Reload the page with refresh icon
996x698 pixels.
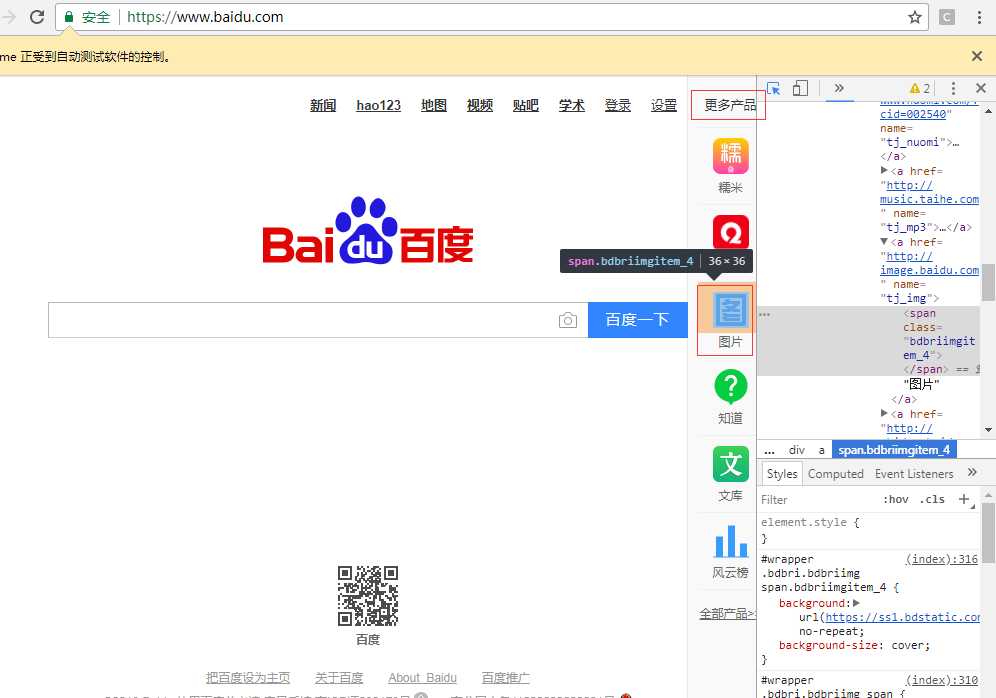pos(37,17)
